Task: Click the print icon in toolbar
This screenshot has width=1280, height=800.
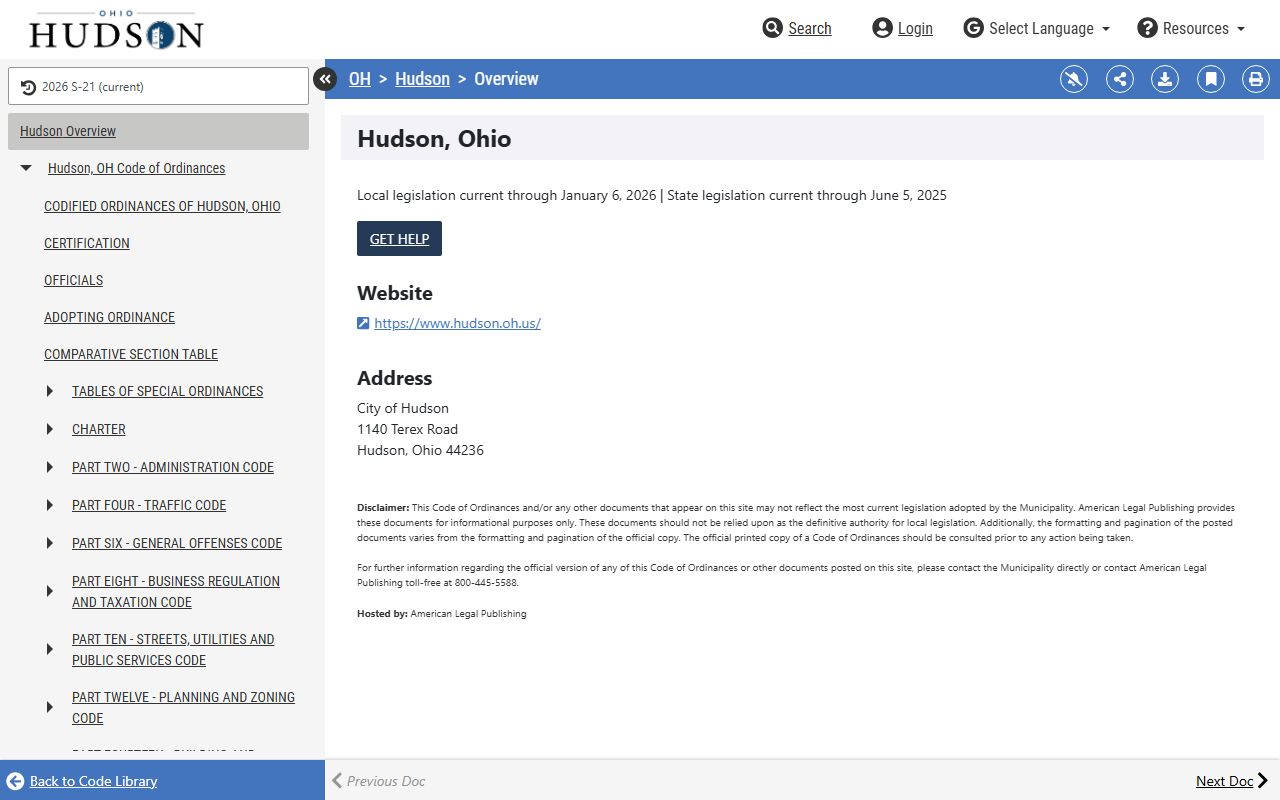Action: click(x=1256, y=79)
